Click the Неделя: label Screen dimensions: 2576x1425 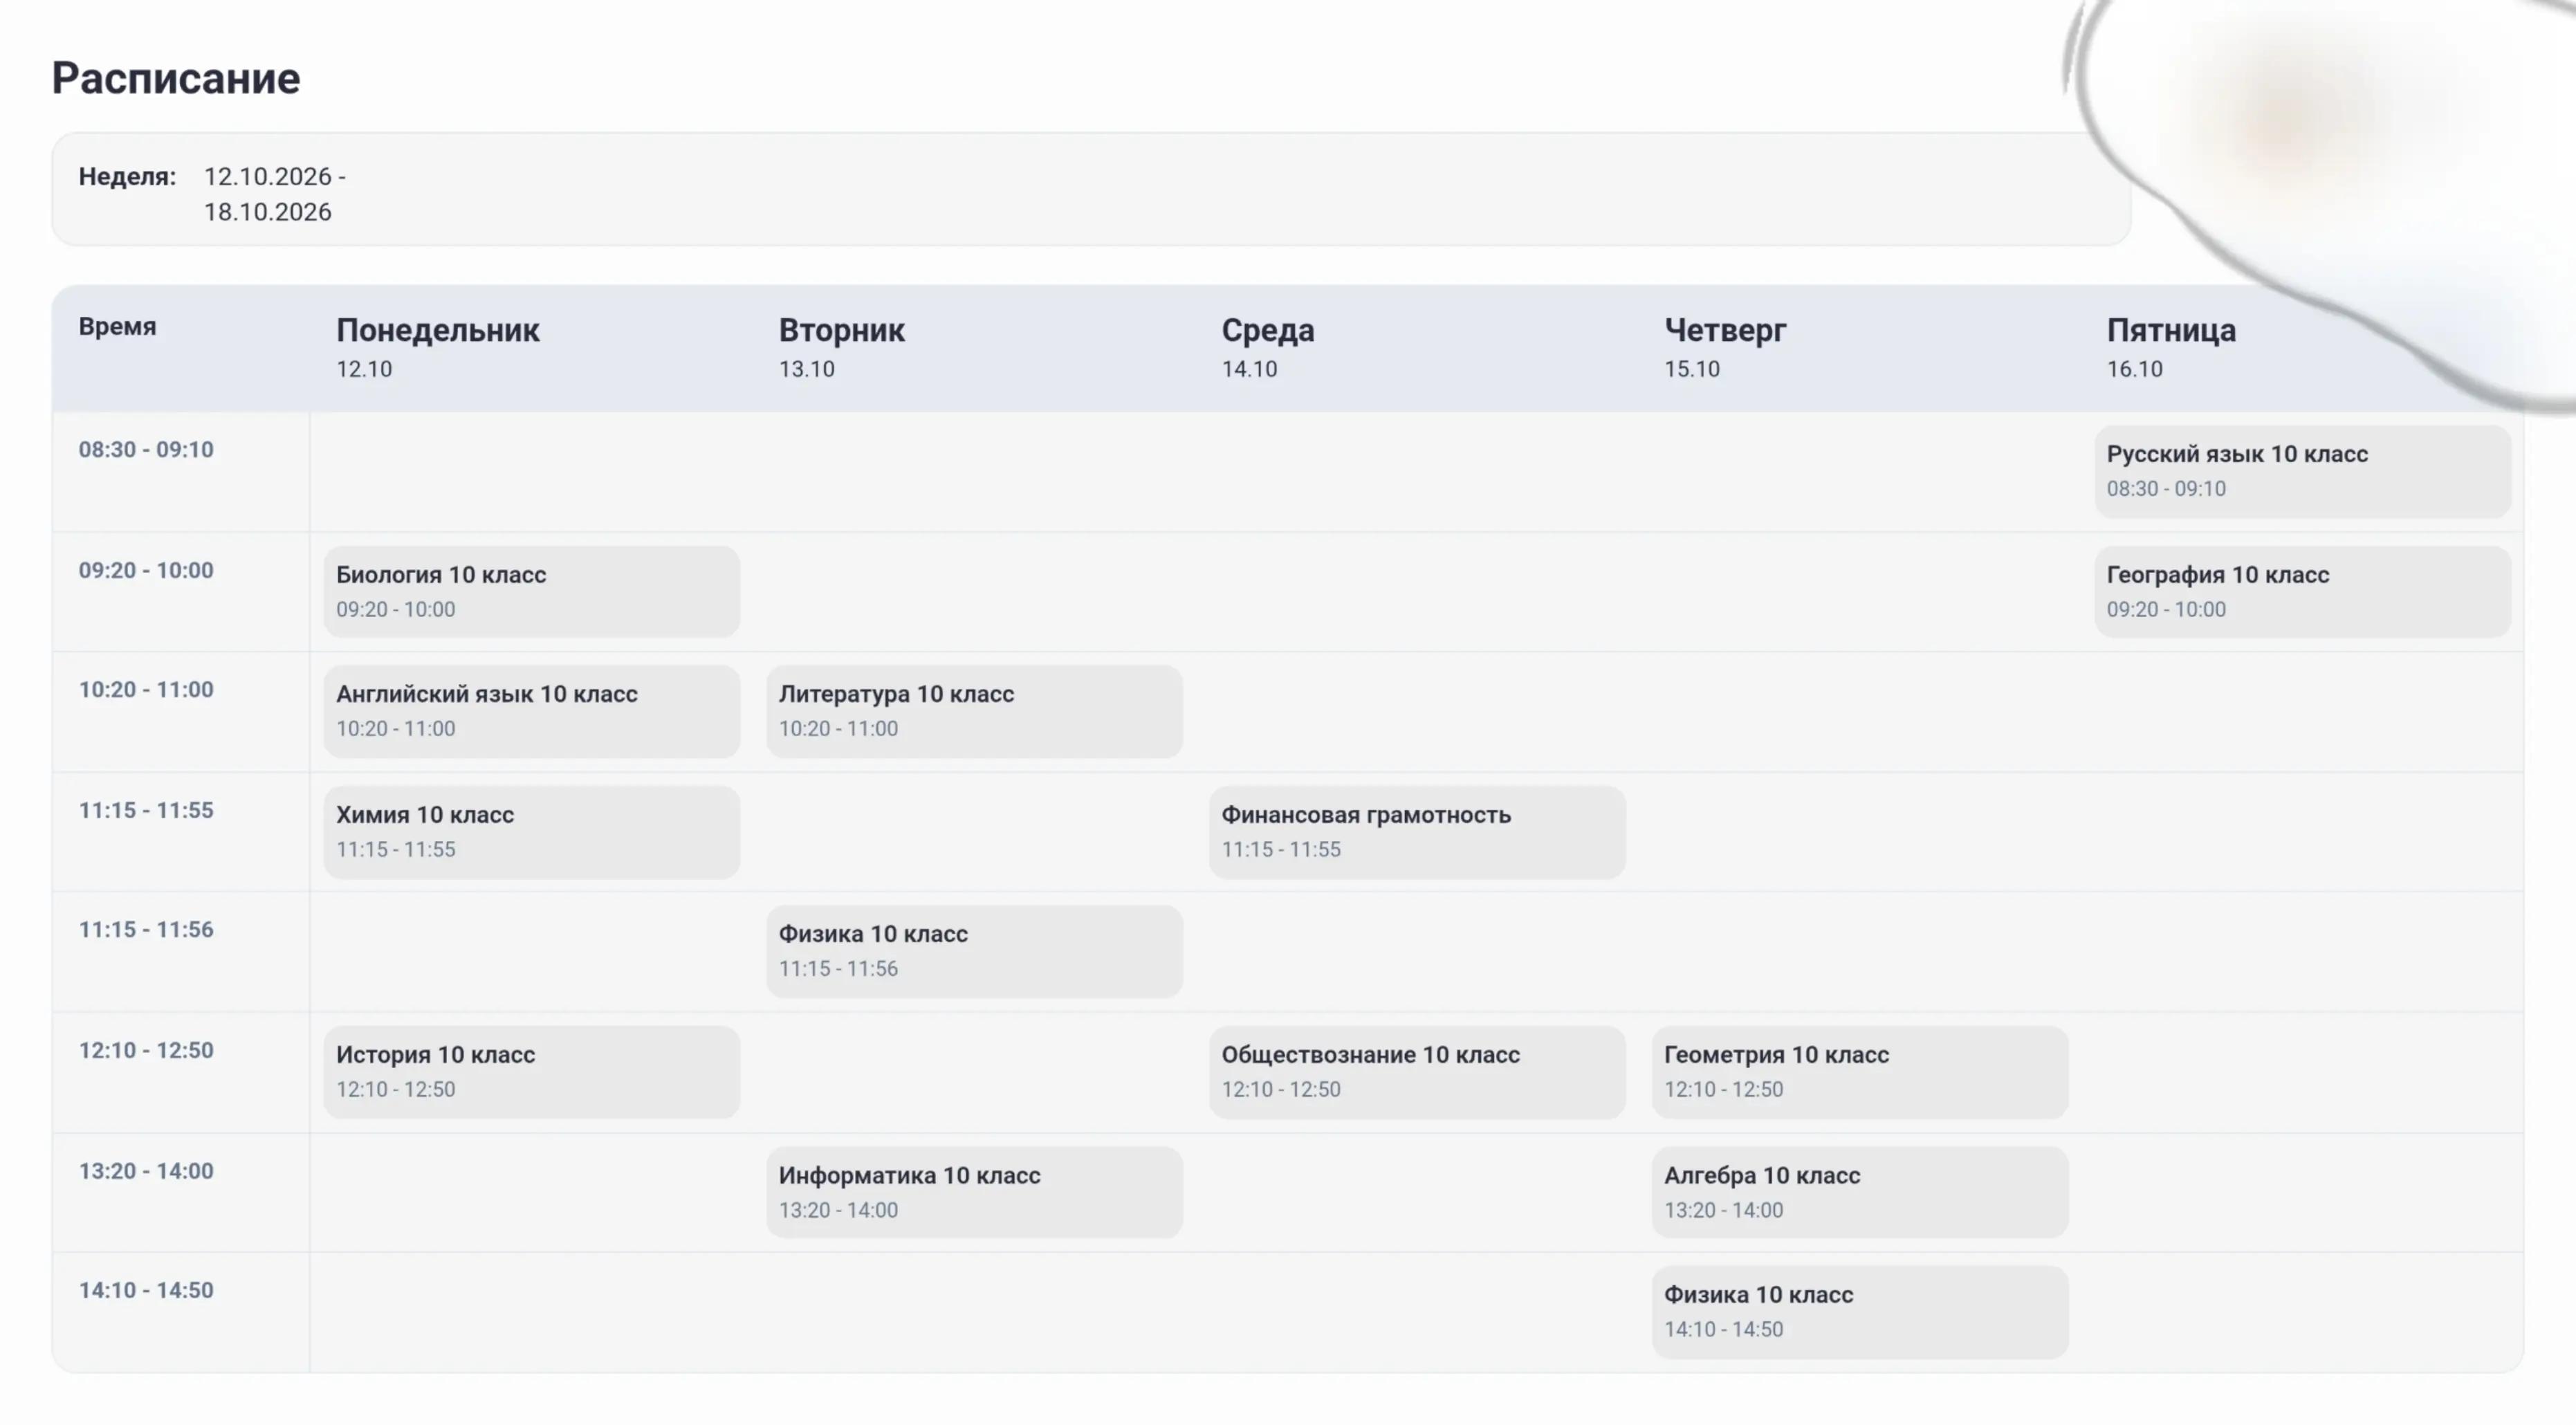point(127,176)
